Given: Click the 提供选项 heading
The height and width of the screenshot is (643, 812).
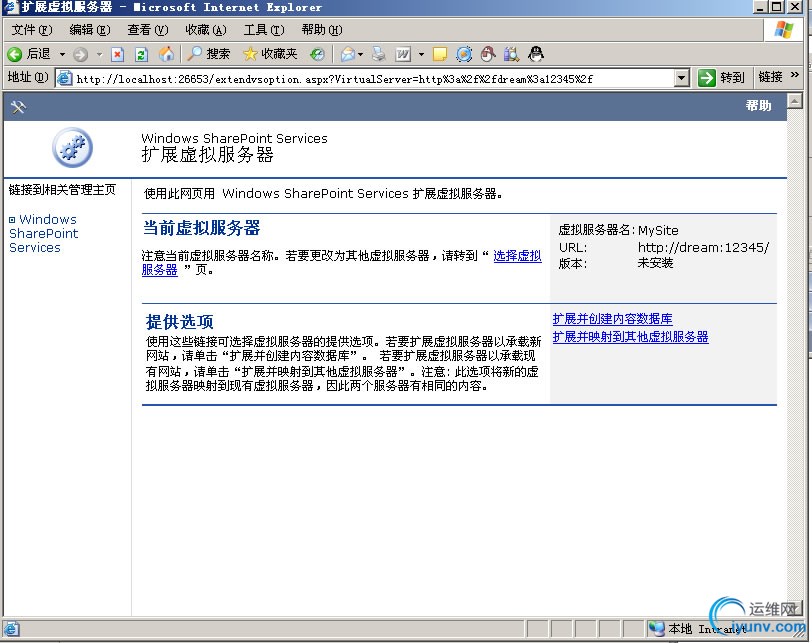Looking at the screenshot, I should coord(180,322).
